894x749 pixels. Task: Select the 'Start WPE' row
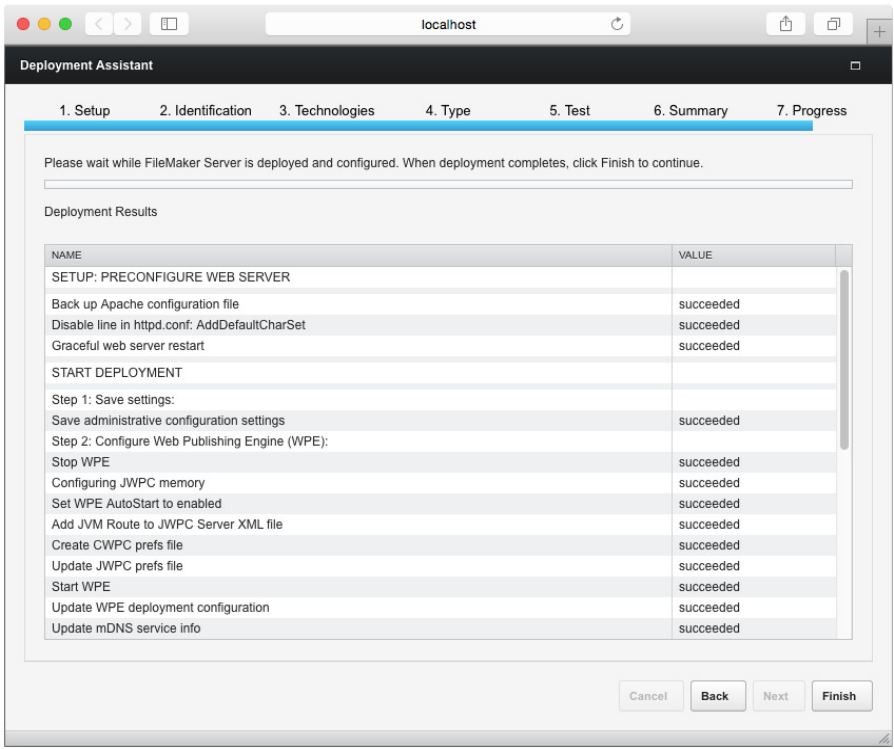tap(440, 587)
